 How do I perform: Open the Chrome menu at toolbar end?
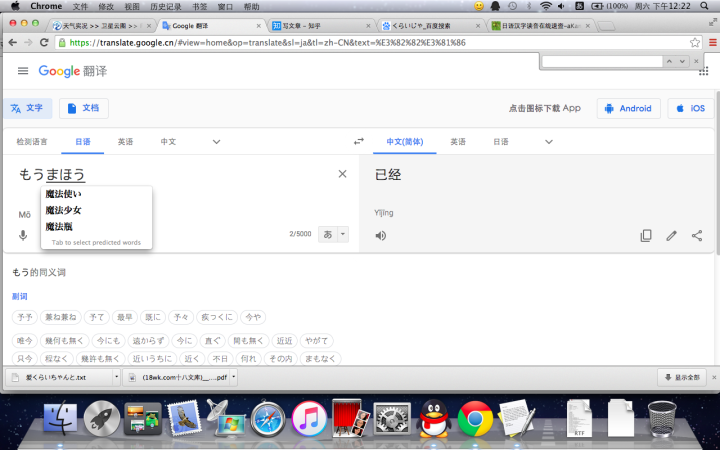713,43
